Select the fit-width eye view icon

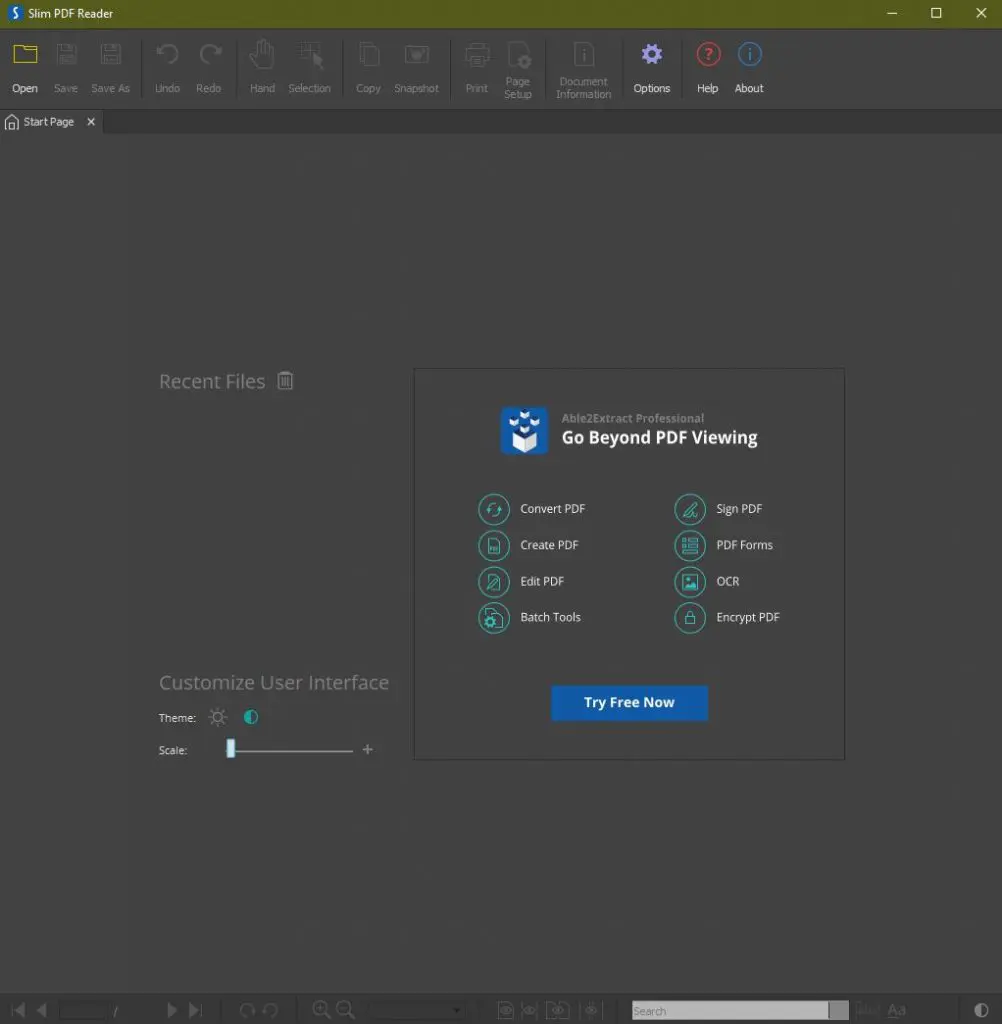pyautogui.click(x=530, y=1010)
